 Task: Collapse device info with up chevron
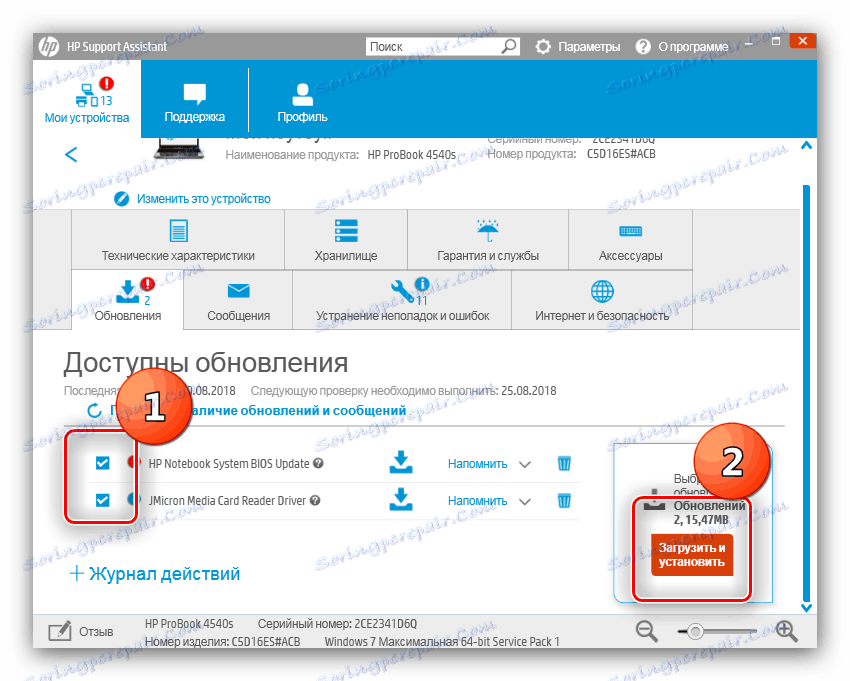click(x=806, y=145)
